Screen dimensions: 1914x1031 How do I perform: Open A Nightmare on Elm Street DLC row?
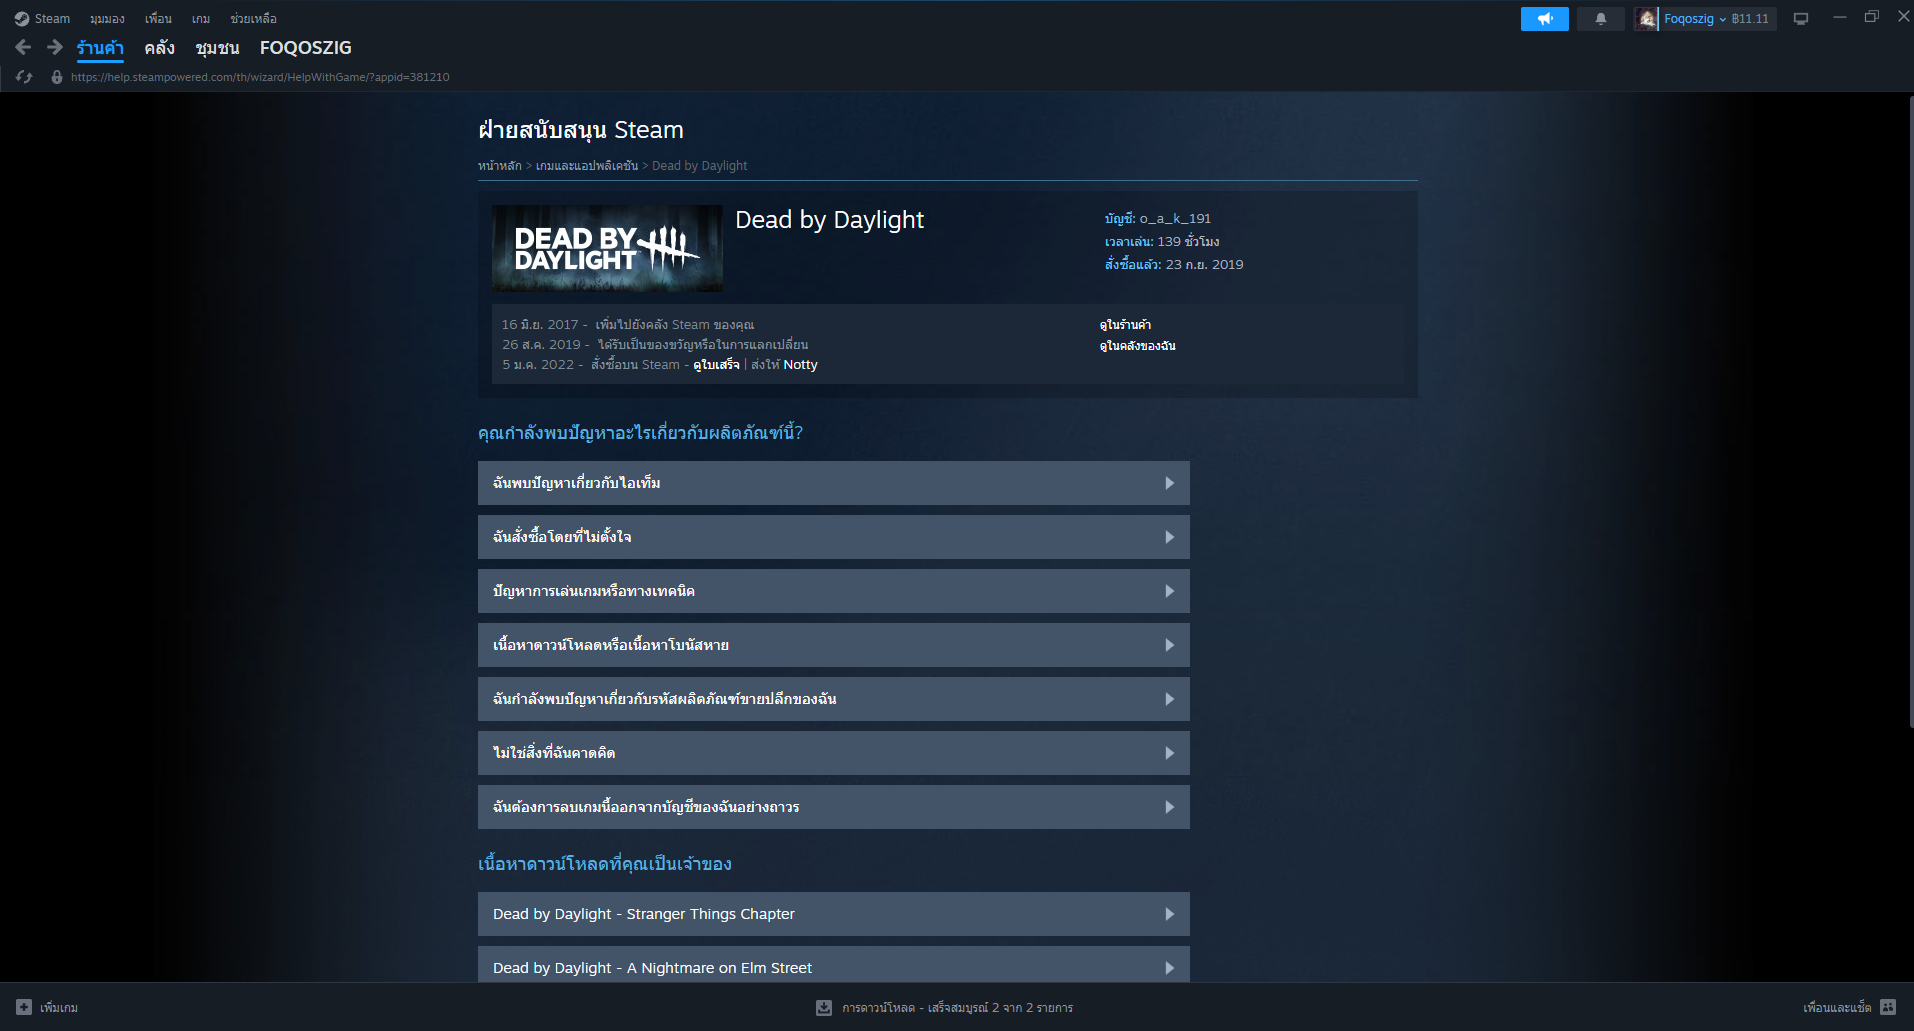click(x=834, y=964)
